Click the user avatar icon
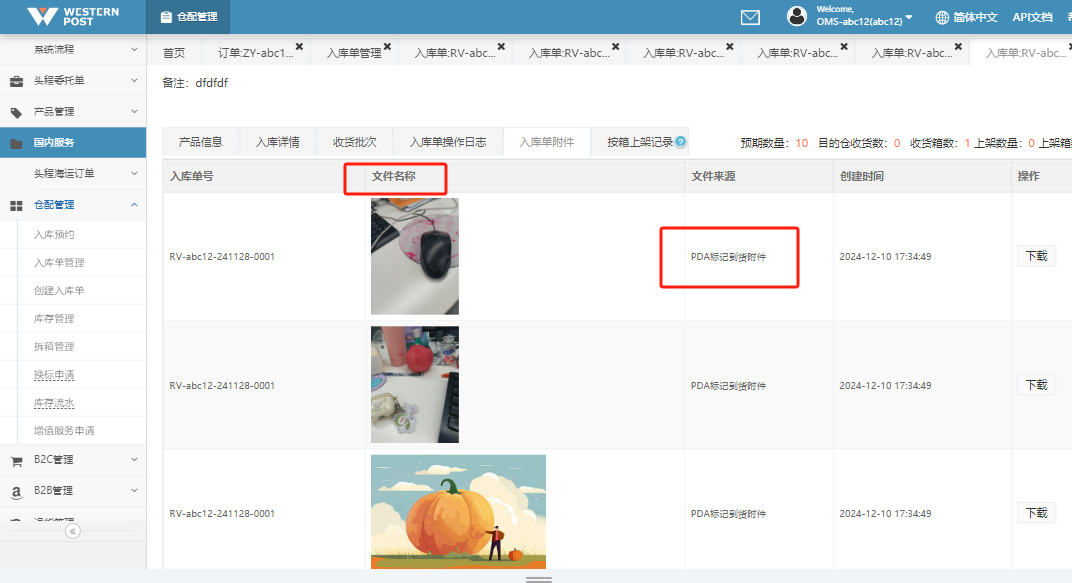This screenshot has width=1072, height=583. 796,16
